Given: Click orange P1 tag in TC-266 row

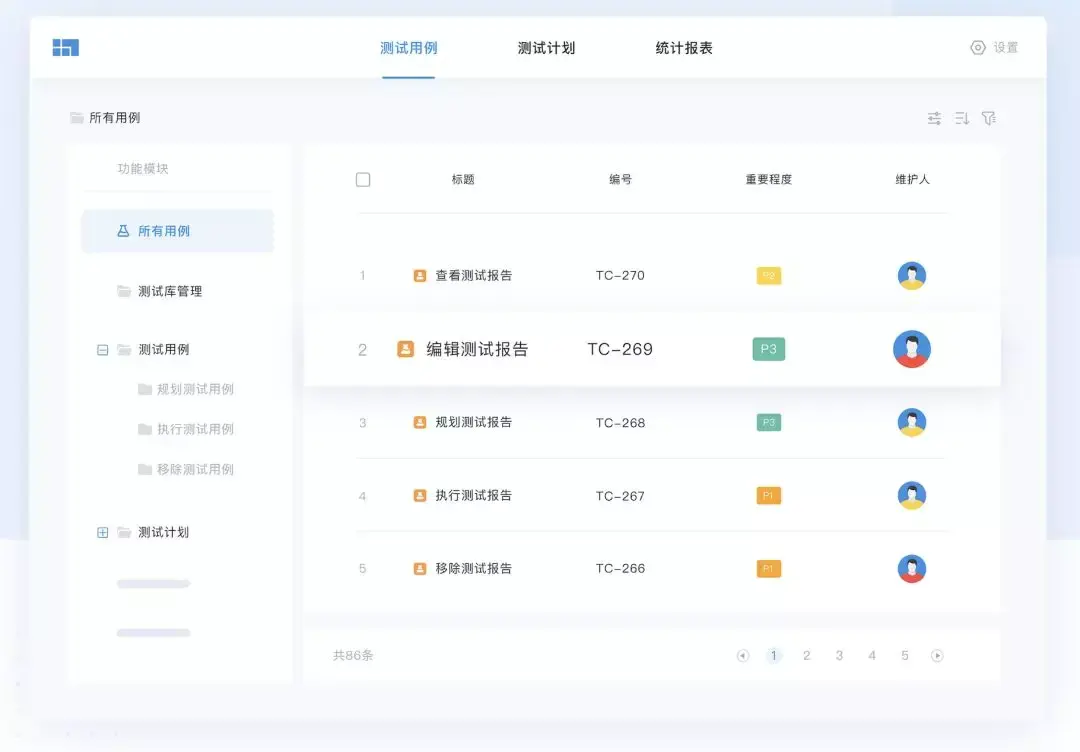Looking at the screenshot, I should click(769, 568).
